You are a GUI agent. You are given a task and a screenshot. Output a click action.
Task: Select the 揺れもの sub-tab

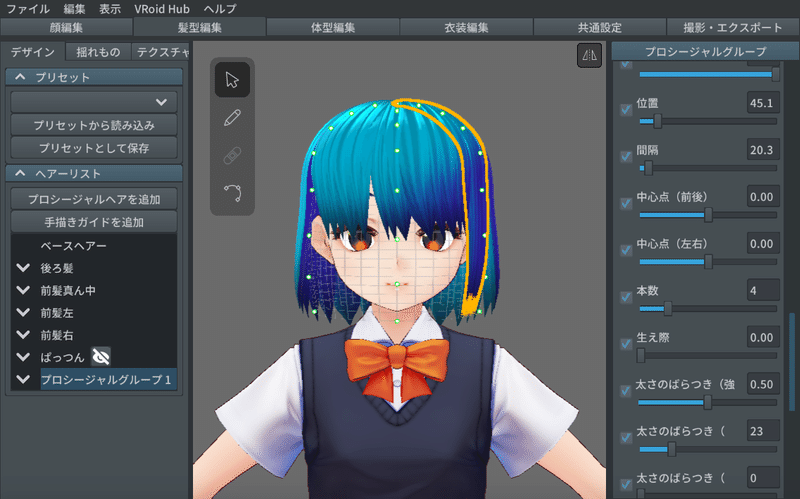point(98,52)
